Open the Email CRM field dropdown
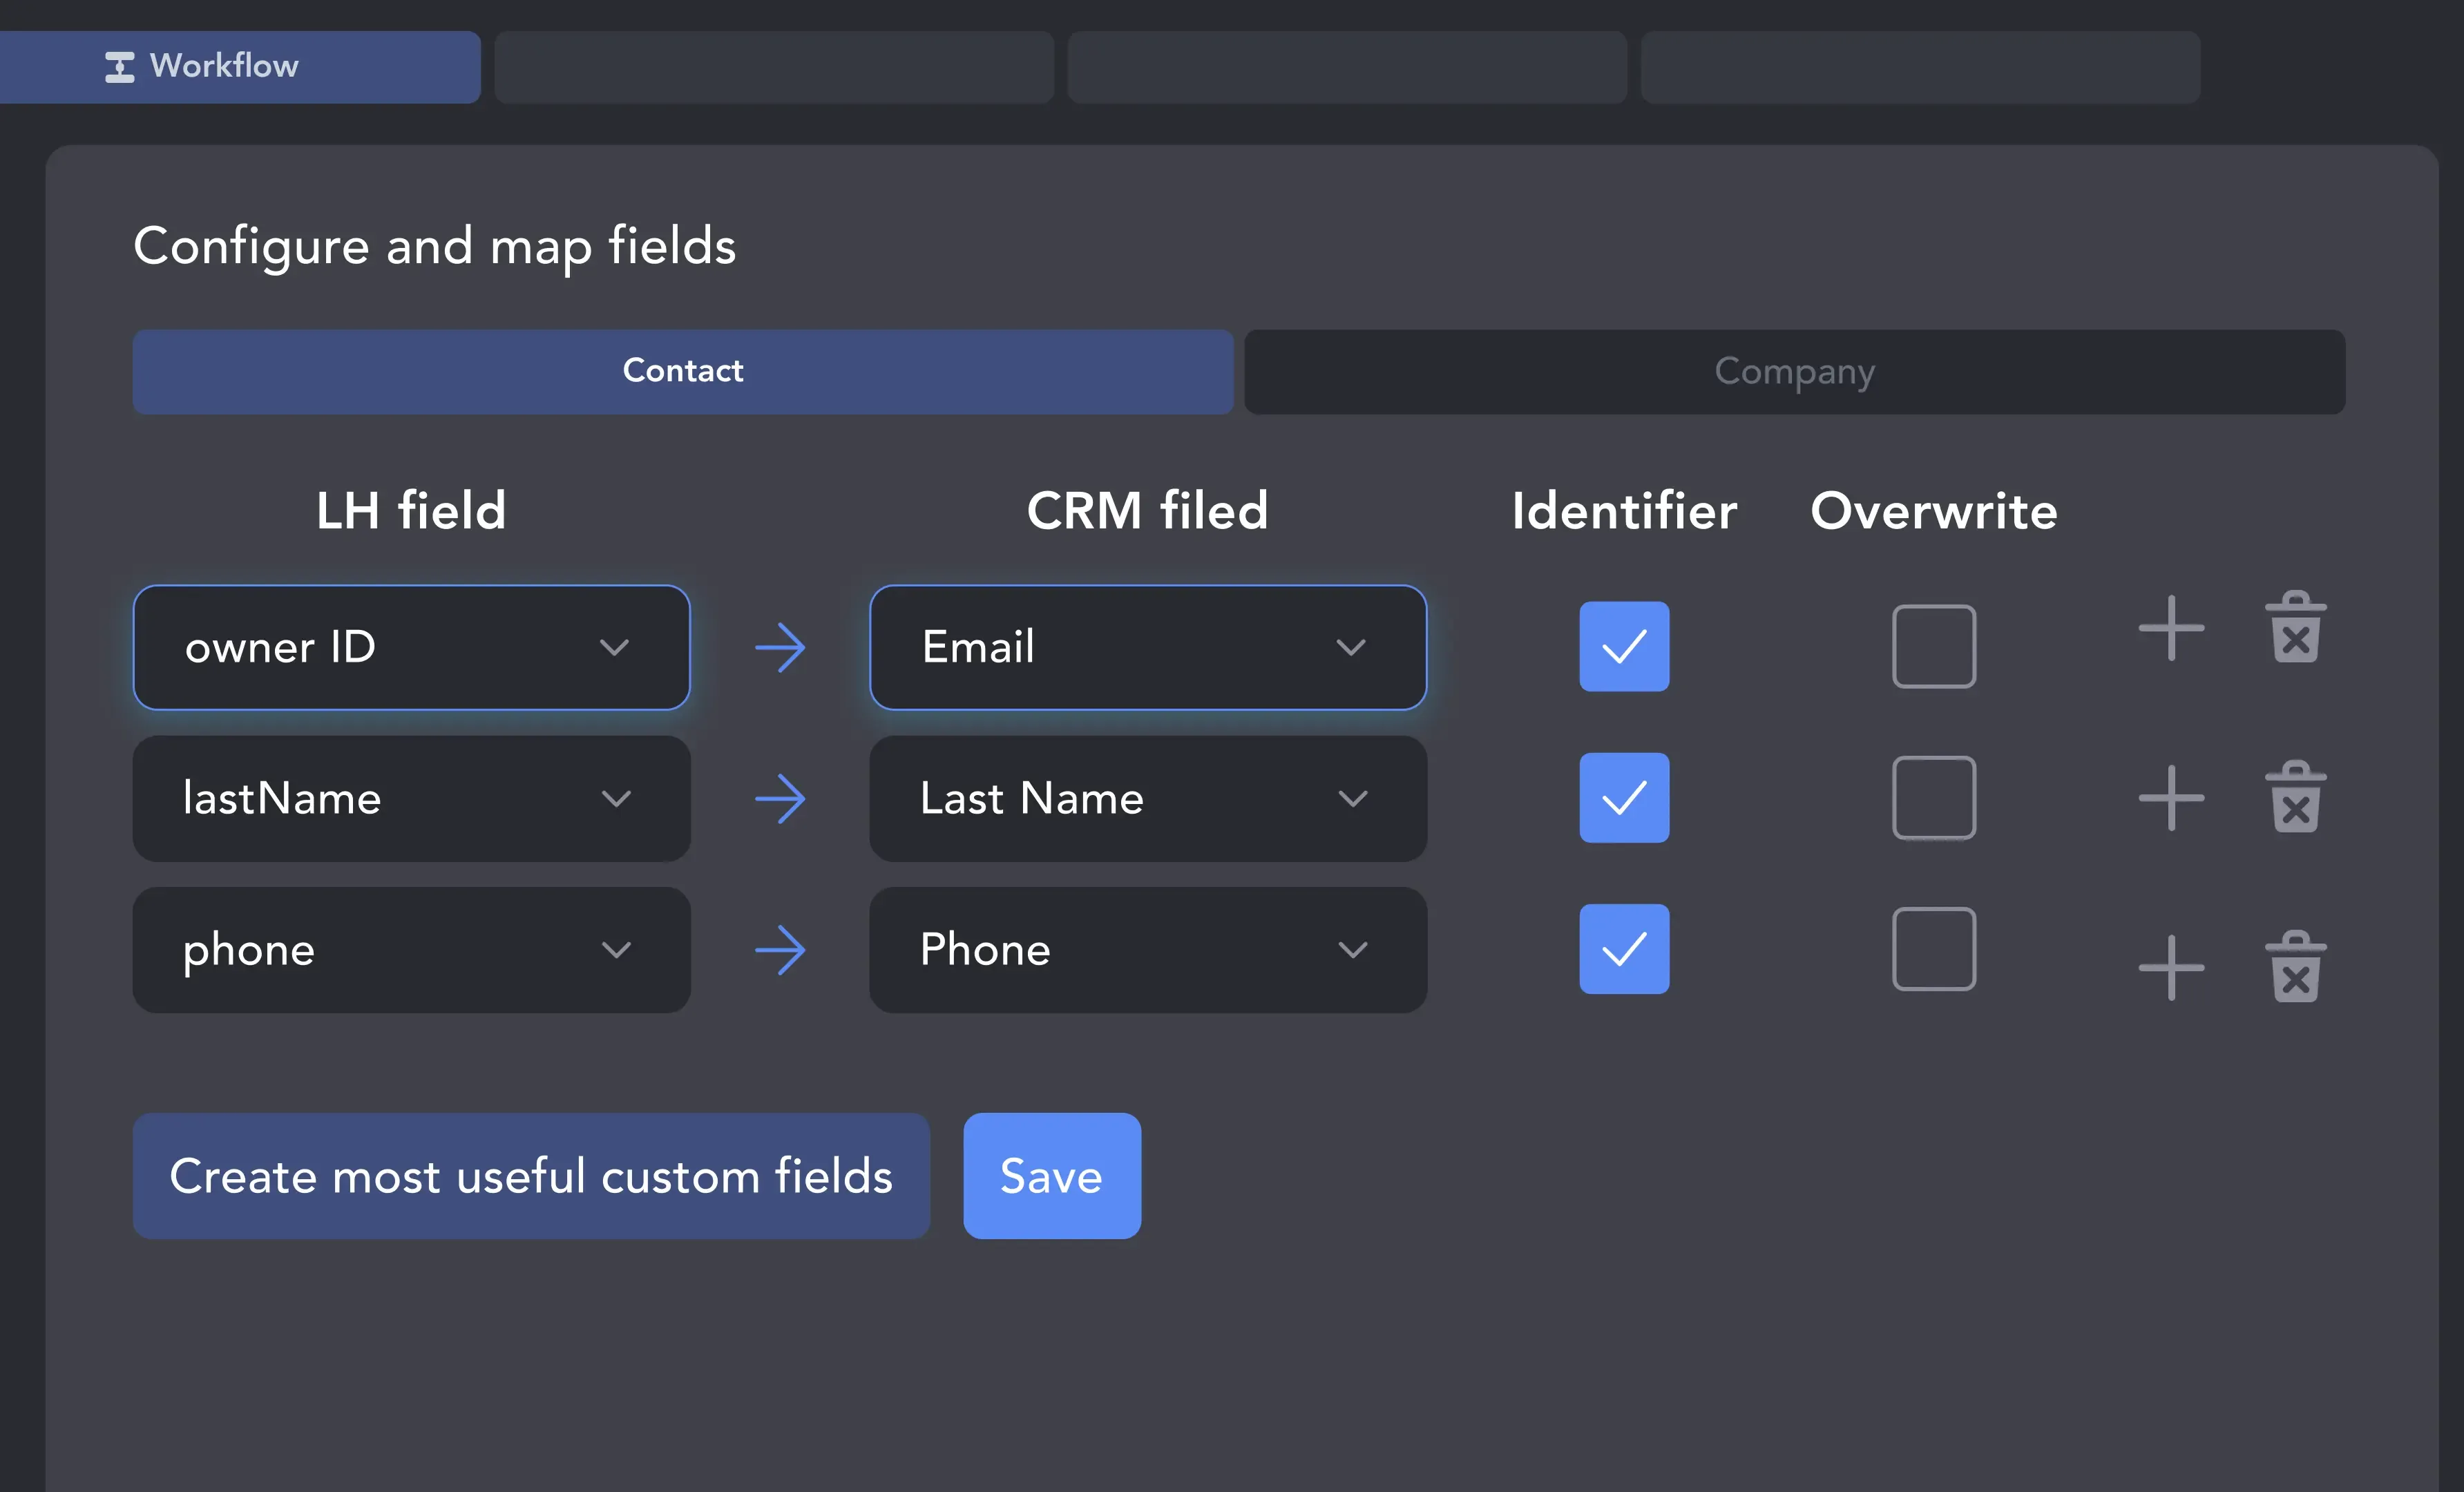This screenshot has height=1492, width=2464. coord(1148,647)
